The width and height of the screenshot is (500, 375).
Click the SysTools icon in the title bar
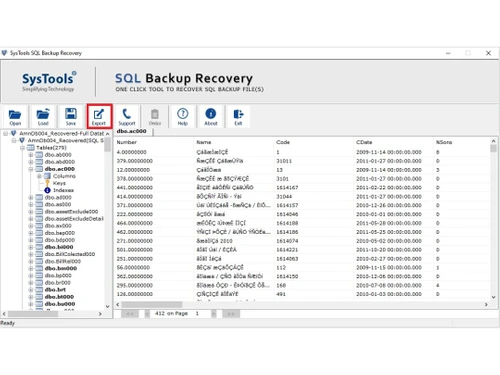[x=4, y=53]
